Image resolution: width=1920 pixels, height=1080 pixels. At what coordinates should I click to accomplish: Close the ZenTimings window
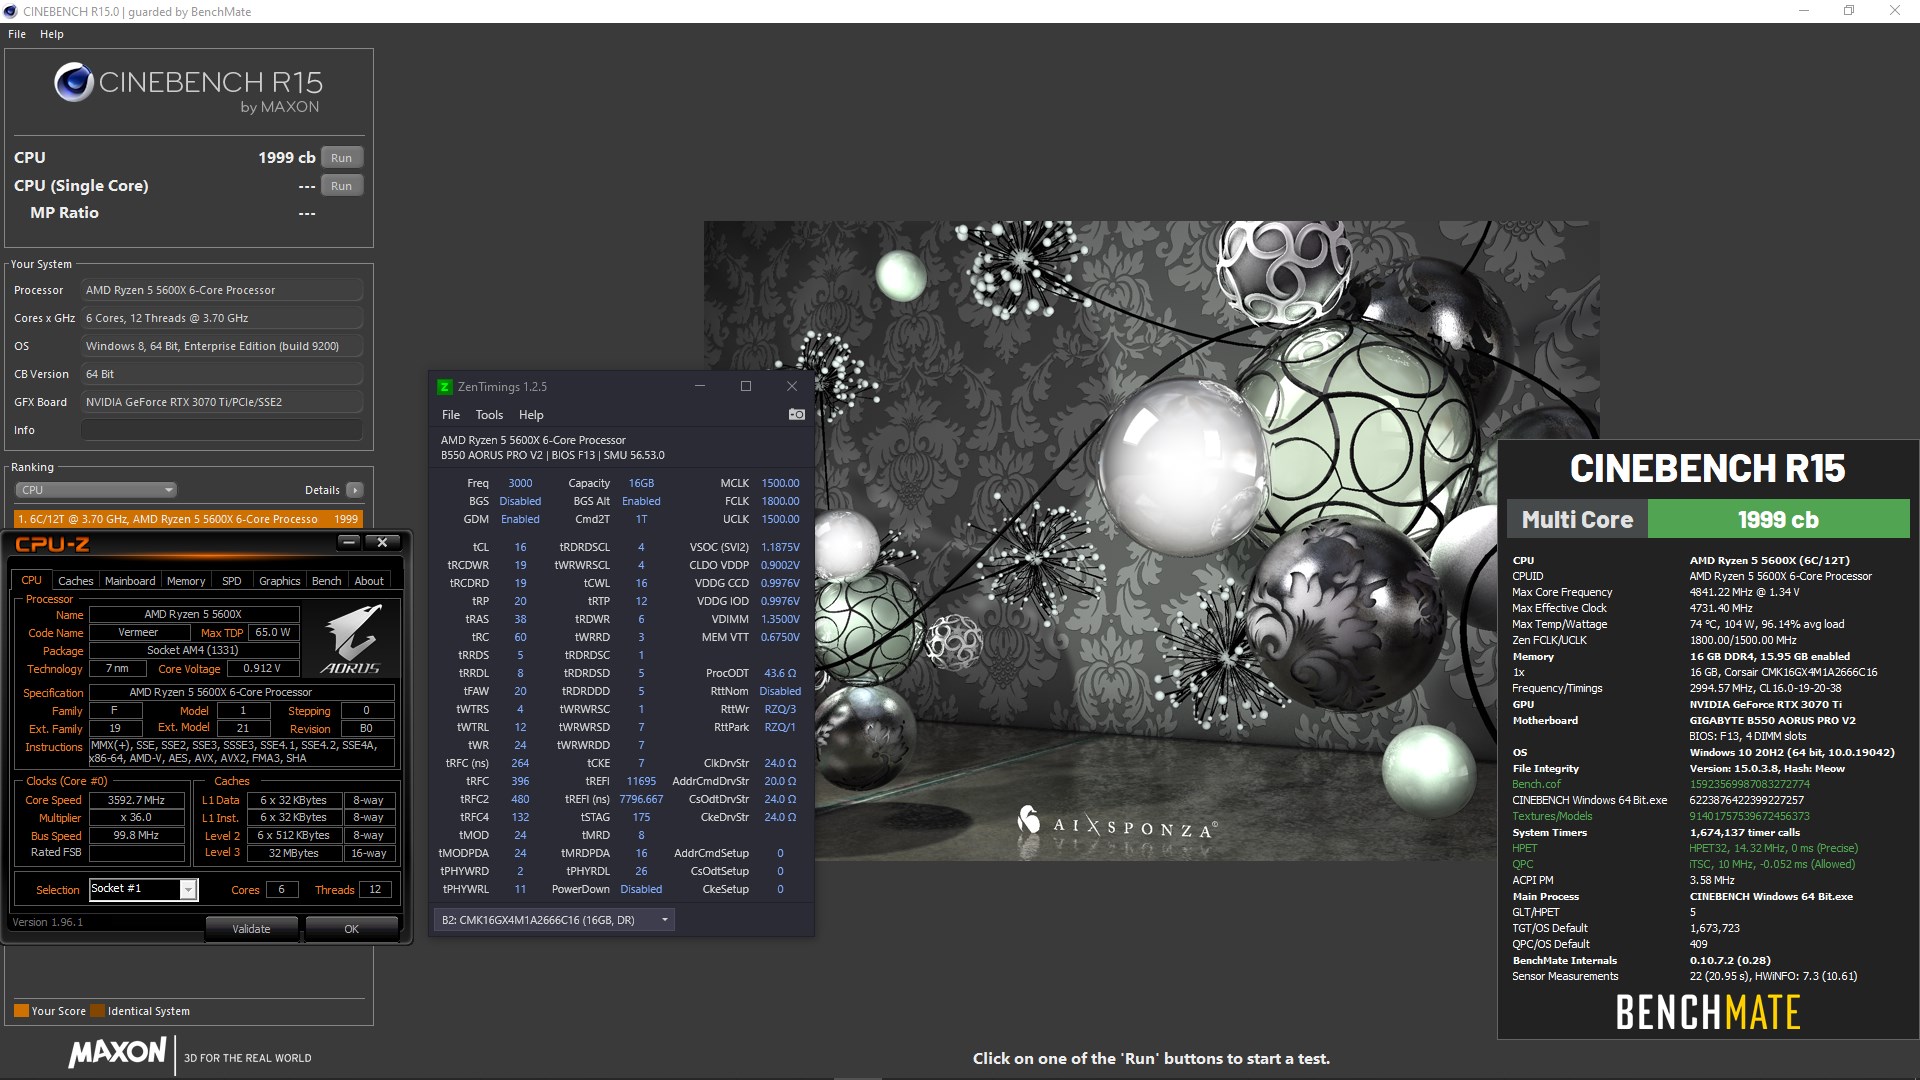(x=792, y=386)
